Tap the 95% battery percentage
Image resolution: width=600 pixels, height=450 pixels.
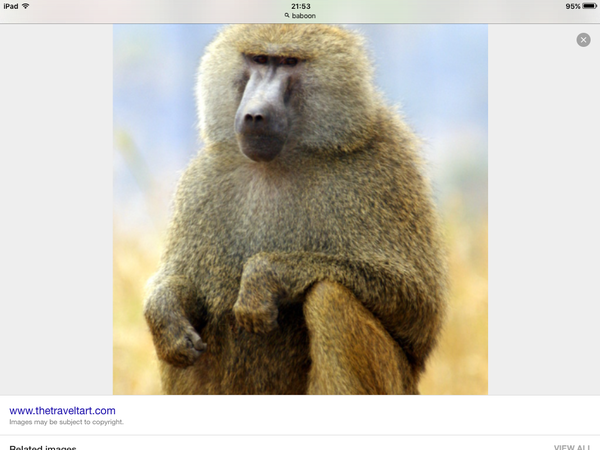[x=573, y=6]
